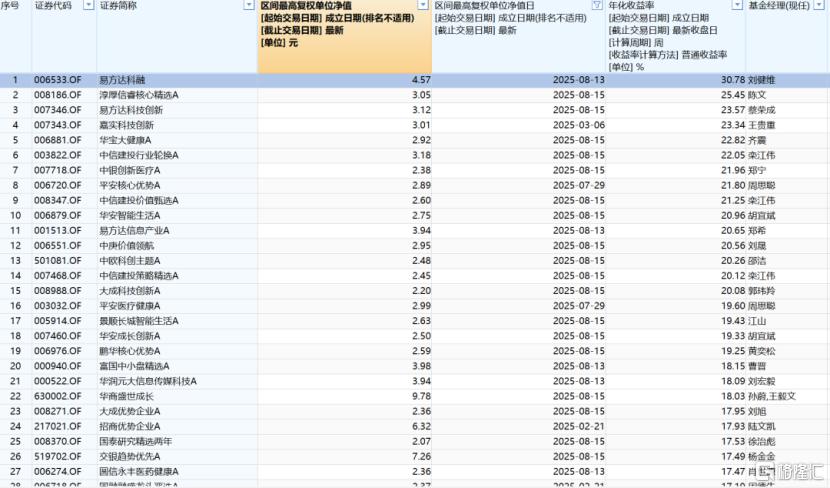The height and width of the screenshot is (488, 830).
Task: Click date 2025-03-06 in 嘉实科技创新 row
Action: point(579,125)
